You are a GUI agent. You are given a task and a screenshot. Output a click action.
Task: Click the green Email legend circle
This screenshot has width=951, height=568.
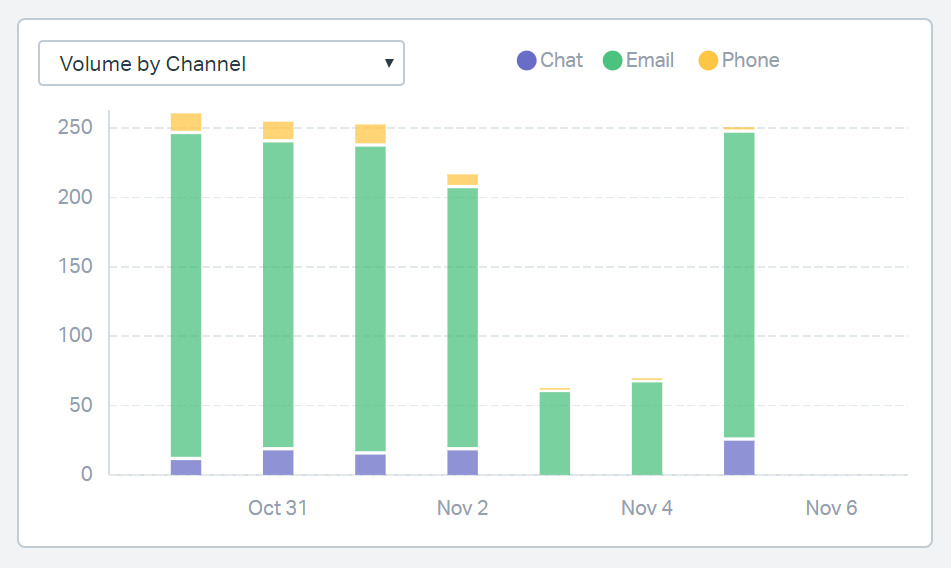[x=612, y=61]
